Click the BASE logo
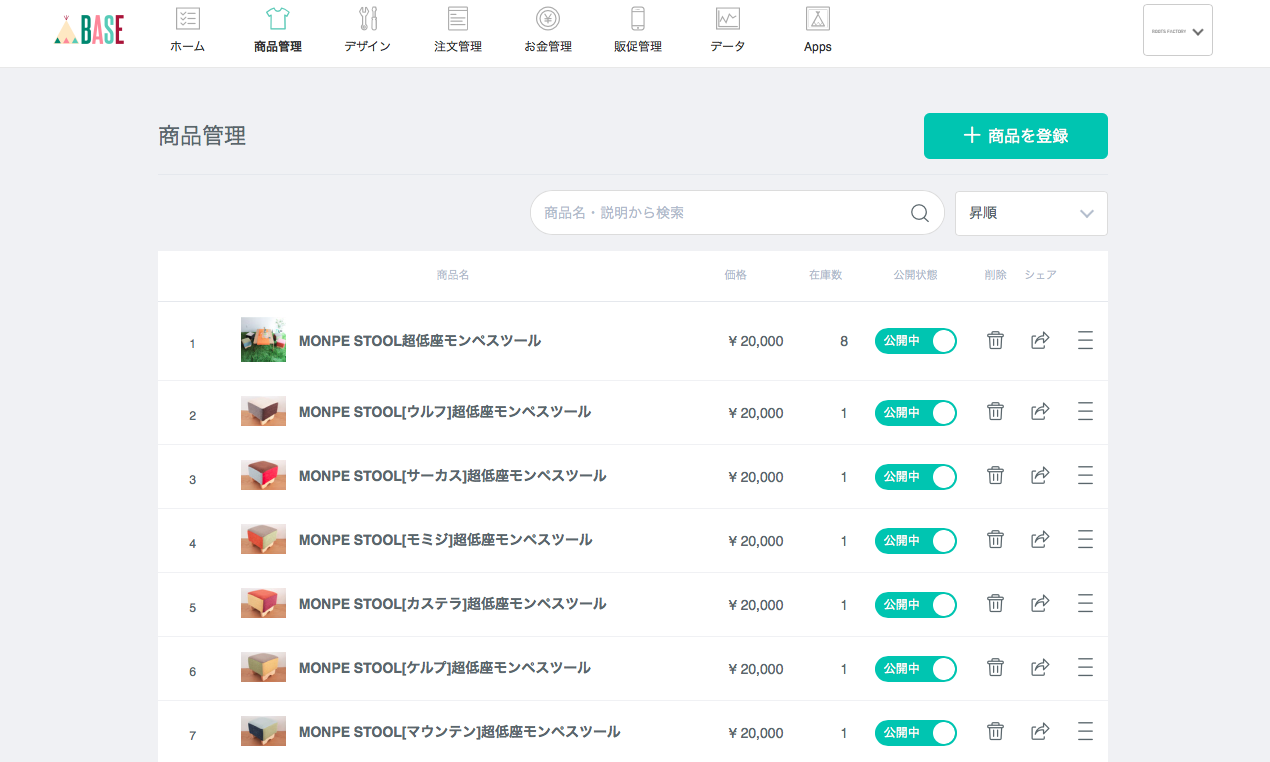 pos(89,31)
